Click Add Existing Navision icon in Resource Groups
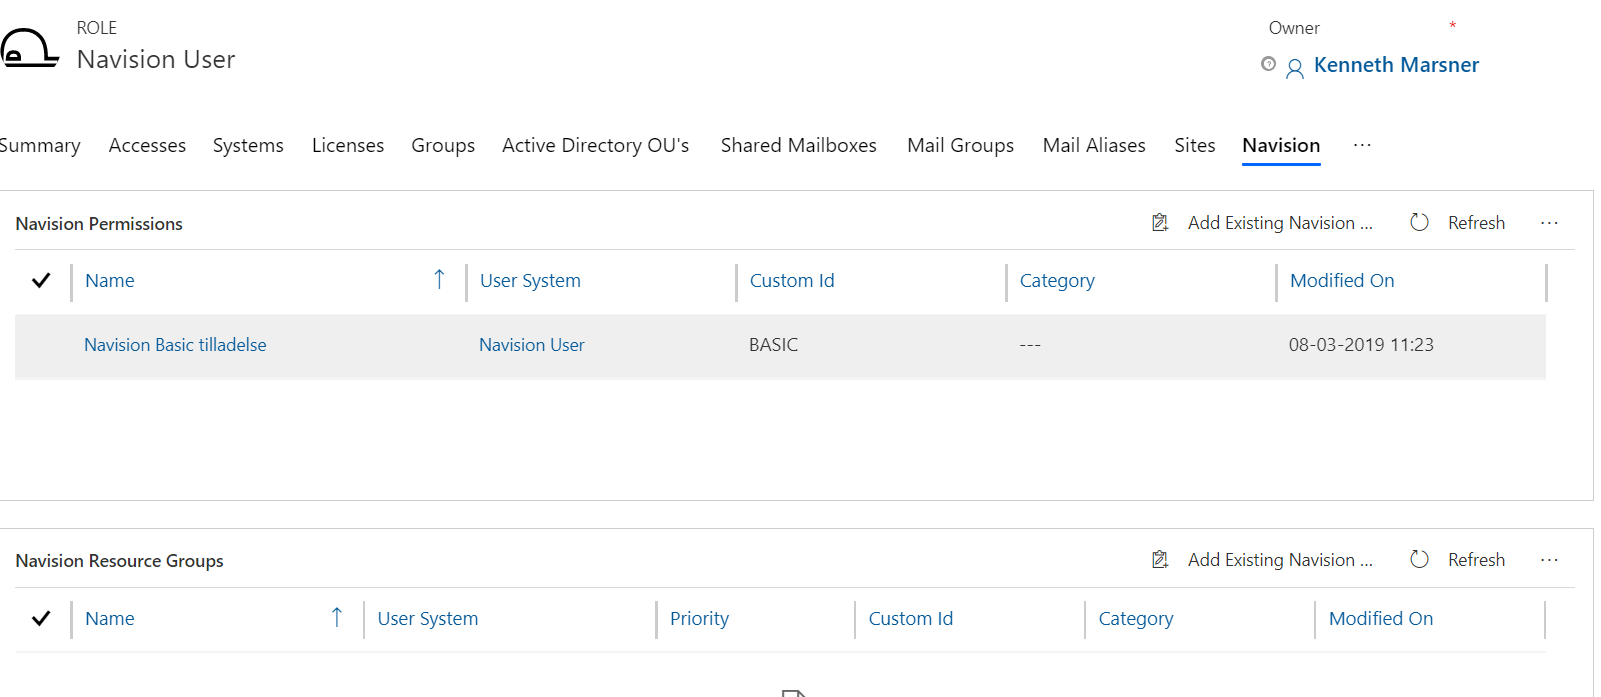This screenshot has width=1601, height=697. pos(1160,560)
